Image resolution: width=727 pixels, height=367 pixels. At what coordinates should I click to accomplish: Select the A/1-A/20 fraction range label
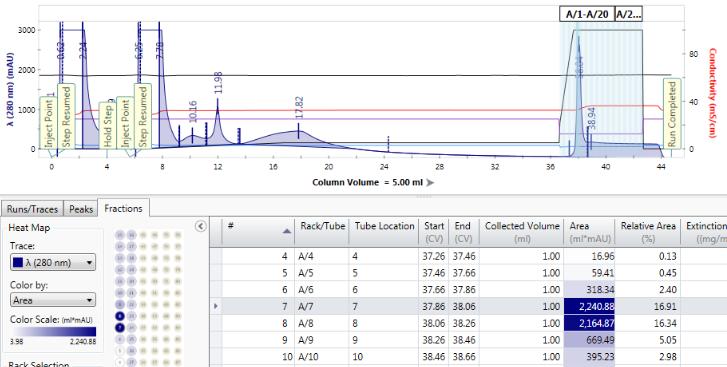point(587,14)
